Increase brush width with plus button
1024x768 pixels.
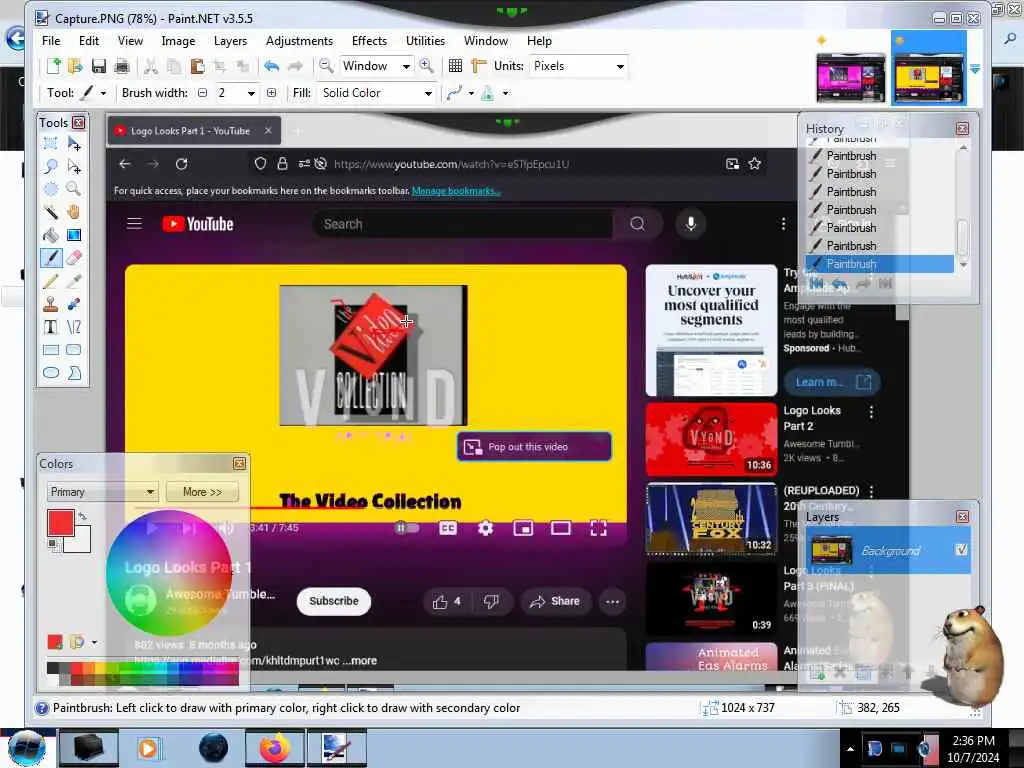(271, 93)
